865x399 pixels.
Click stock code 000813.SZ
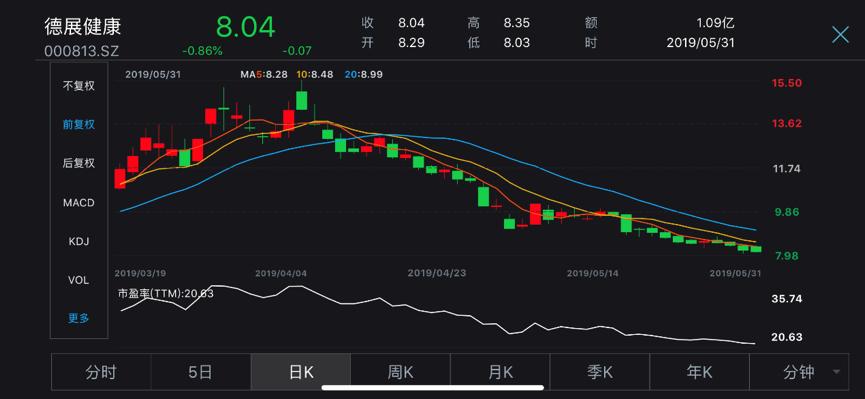pyautogui.click(x=82, y=51)
